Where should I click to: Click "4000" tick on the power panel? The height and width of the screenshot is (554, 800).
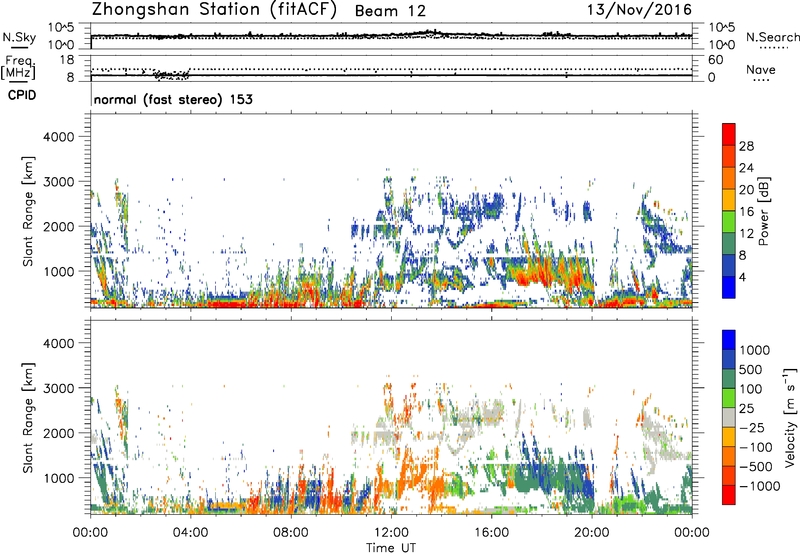click(x=58, y=137)
